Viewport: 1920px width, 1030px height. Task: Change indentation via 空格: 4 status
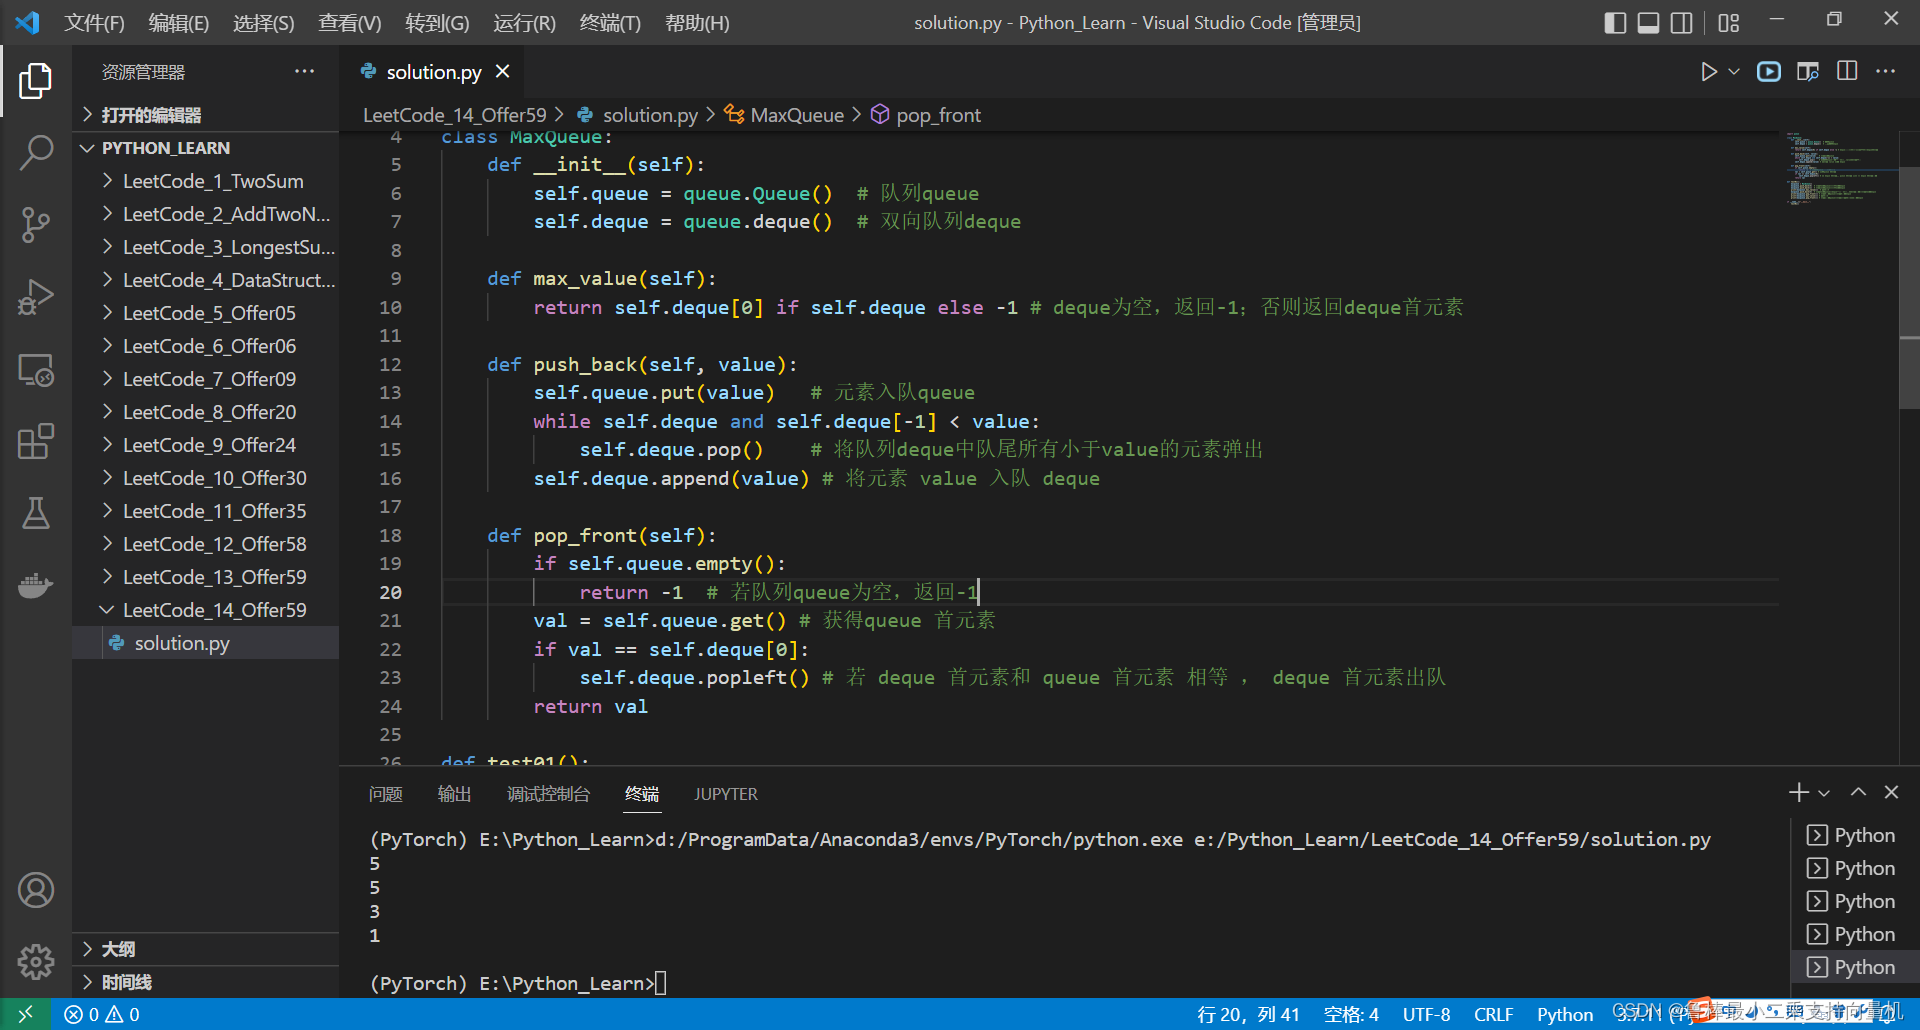(x=1351, y=1014)
